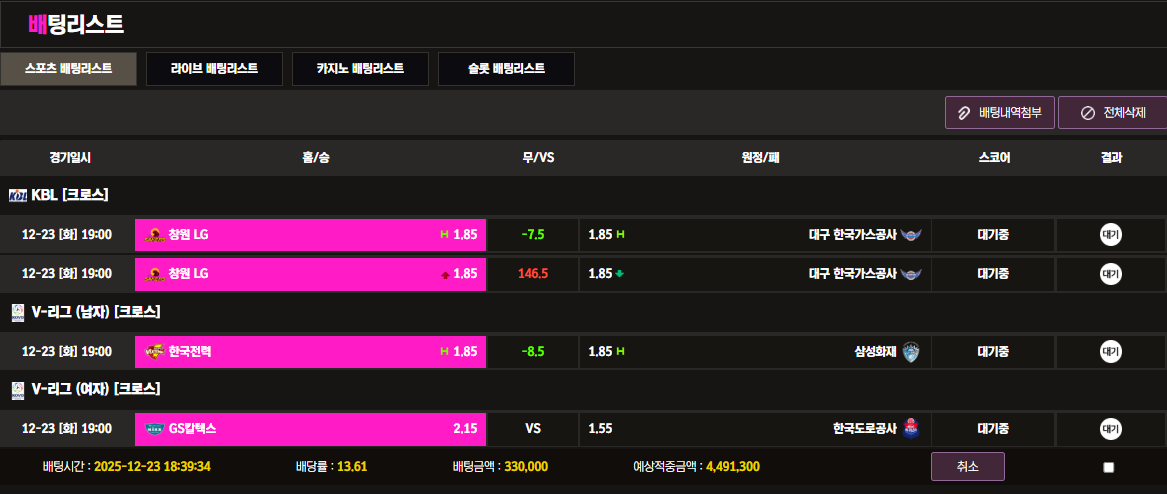Click the 1.55 away odds for 한국도로공사

tap(600, 428)
